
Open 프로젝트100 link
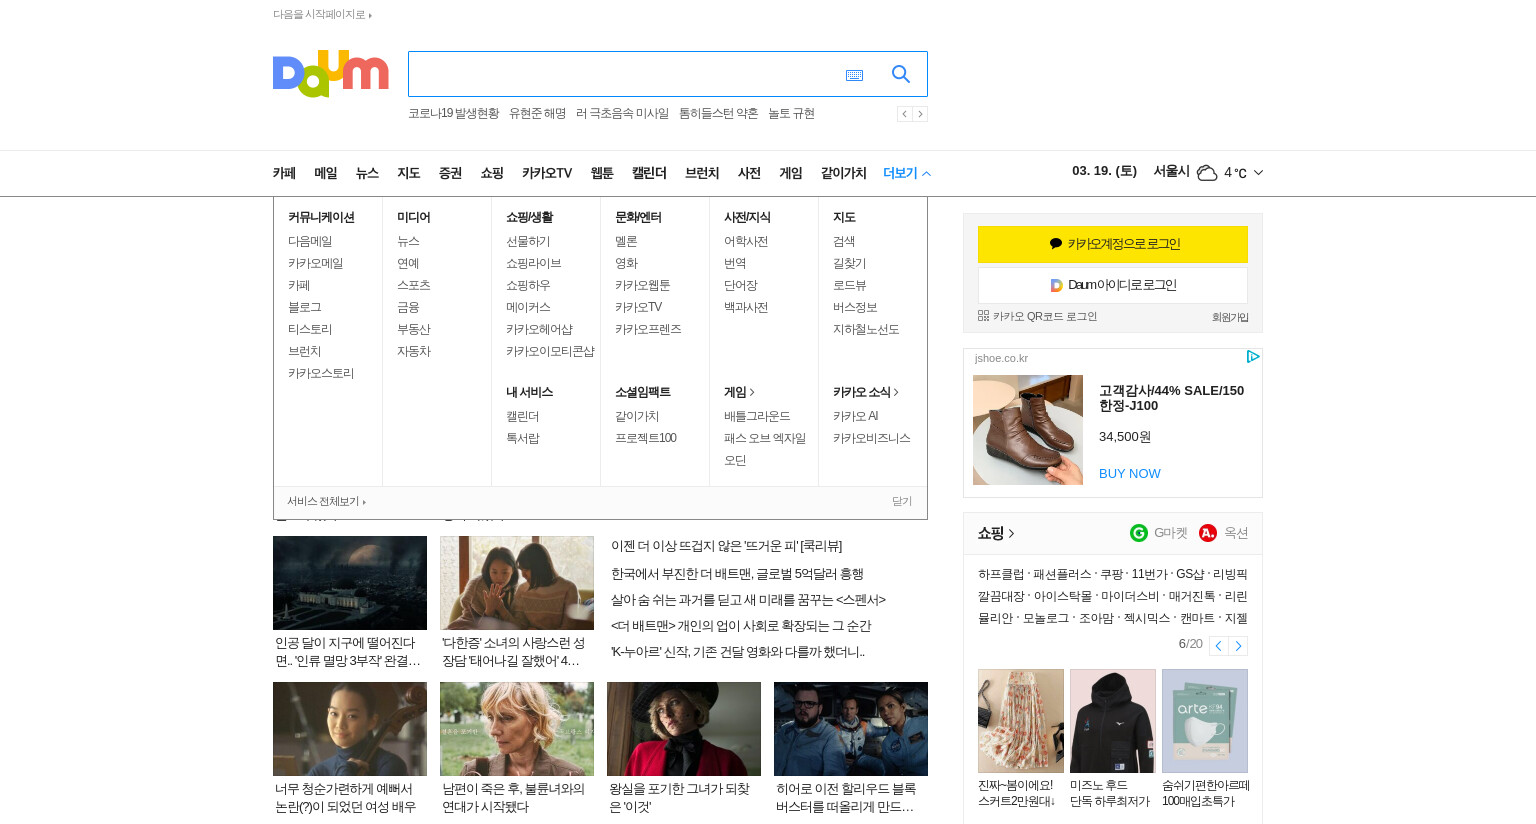pyautogui.click(x=645, y=438)
